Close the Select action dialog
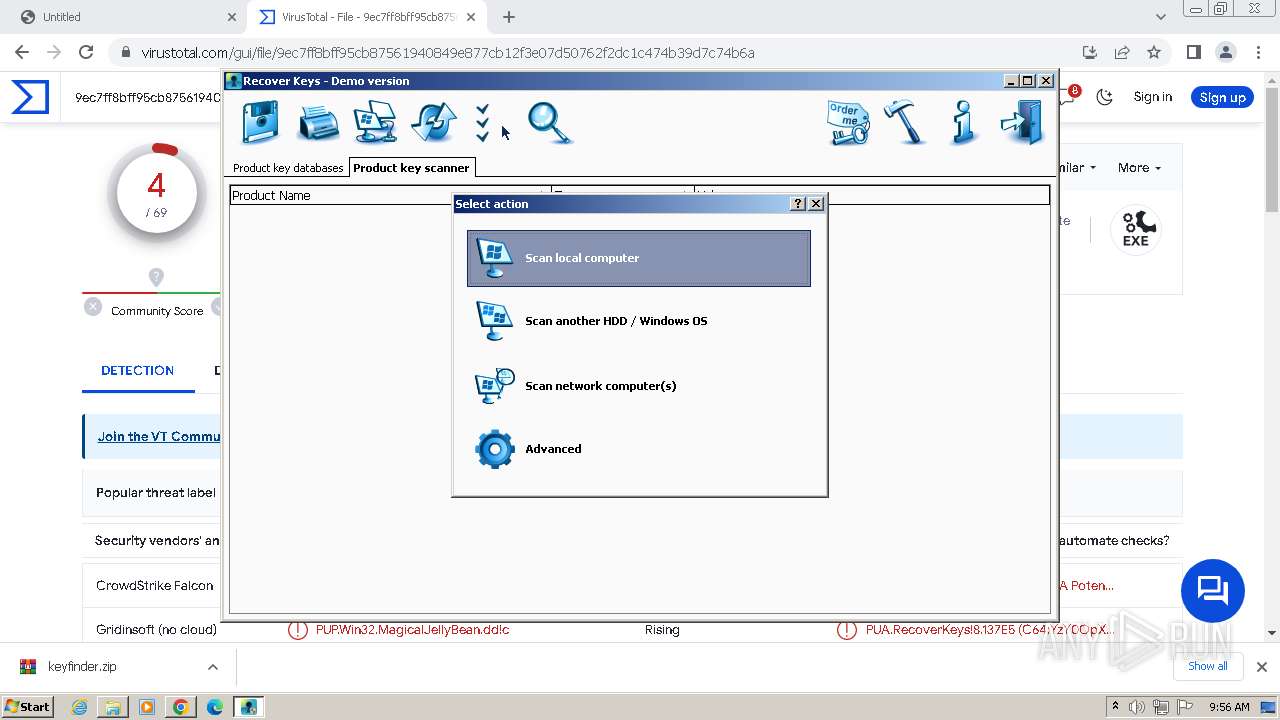The image size is (1280, 720). pyautogui.click(x=816, y=204)
